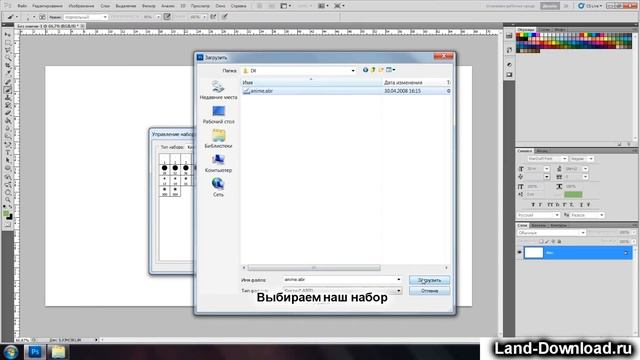The image size is (640, 360).
Task: Hide the Фон layer with the eye icon
Action: (x=520, y=253)
